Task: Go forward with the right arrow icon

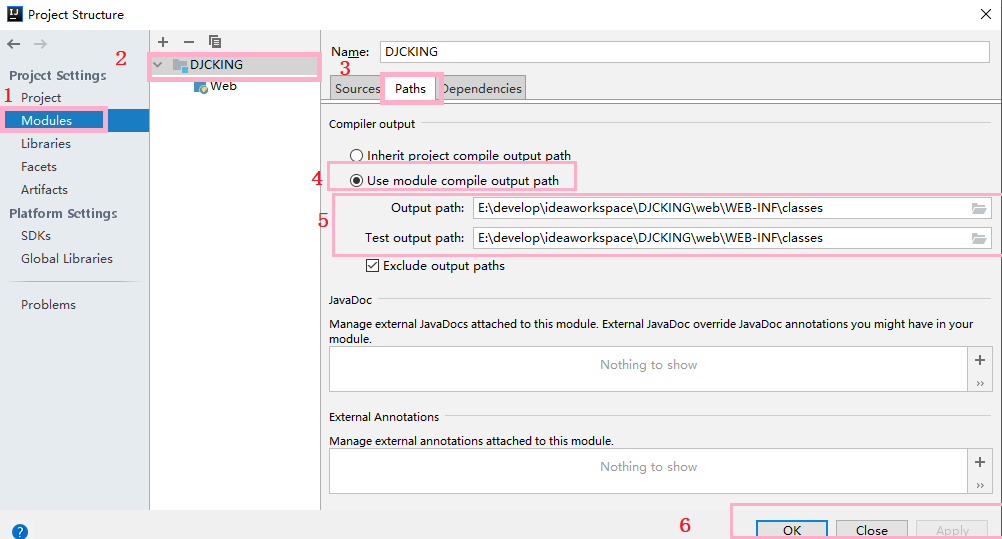Action: click(40, 44)
